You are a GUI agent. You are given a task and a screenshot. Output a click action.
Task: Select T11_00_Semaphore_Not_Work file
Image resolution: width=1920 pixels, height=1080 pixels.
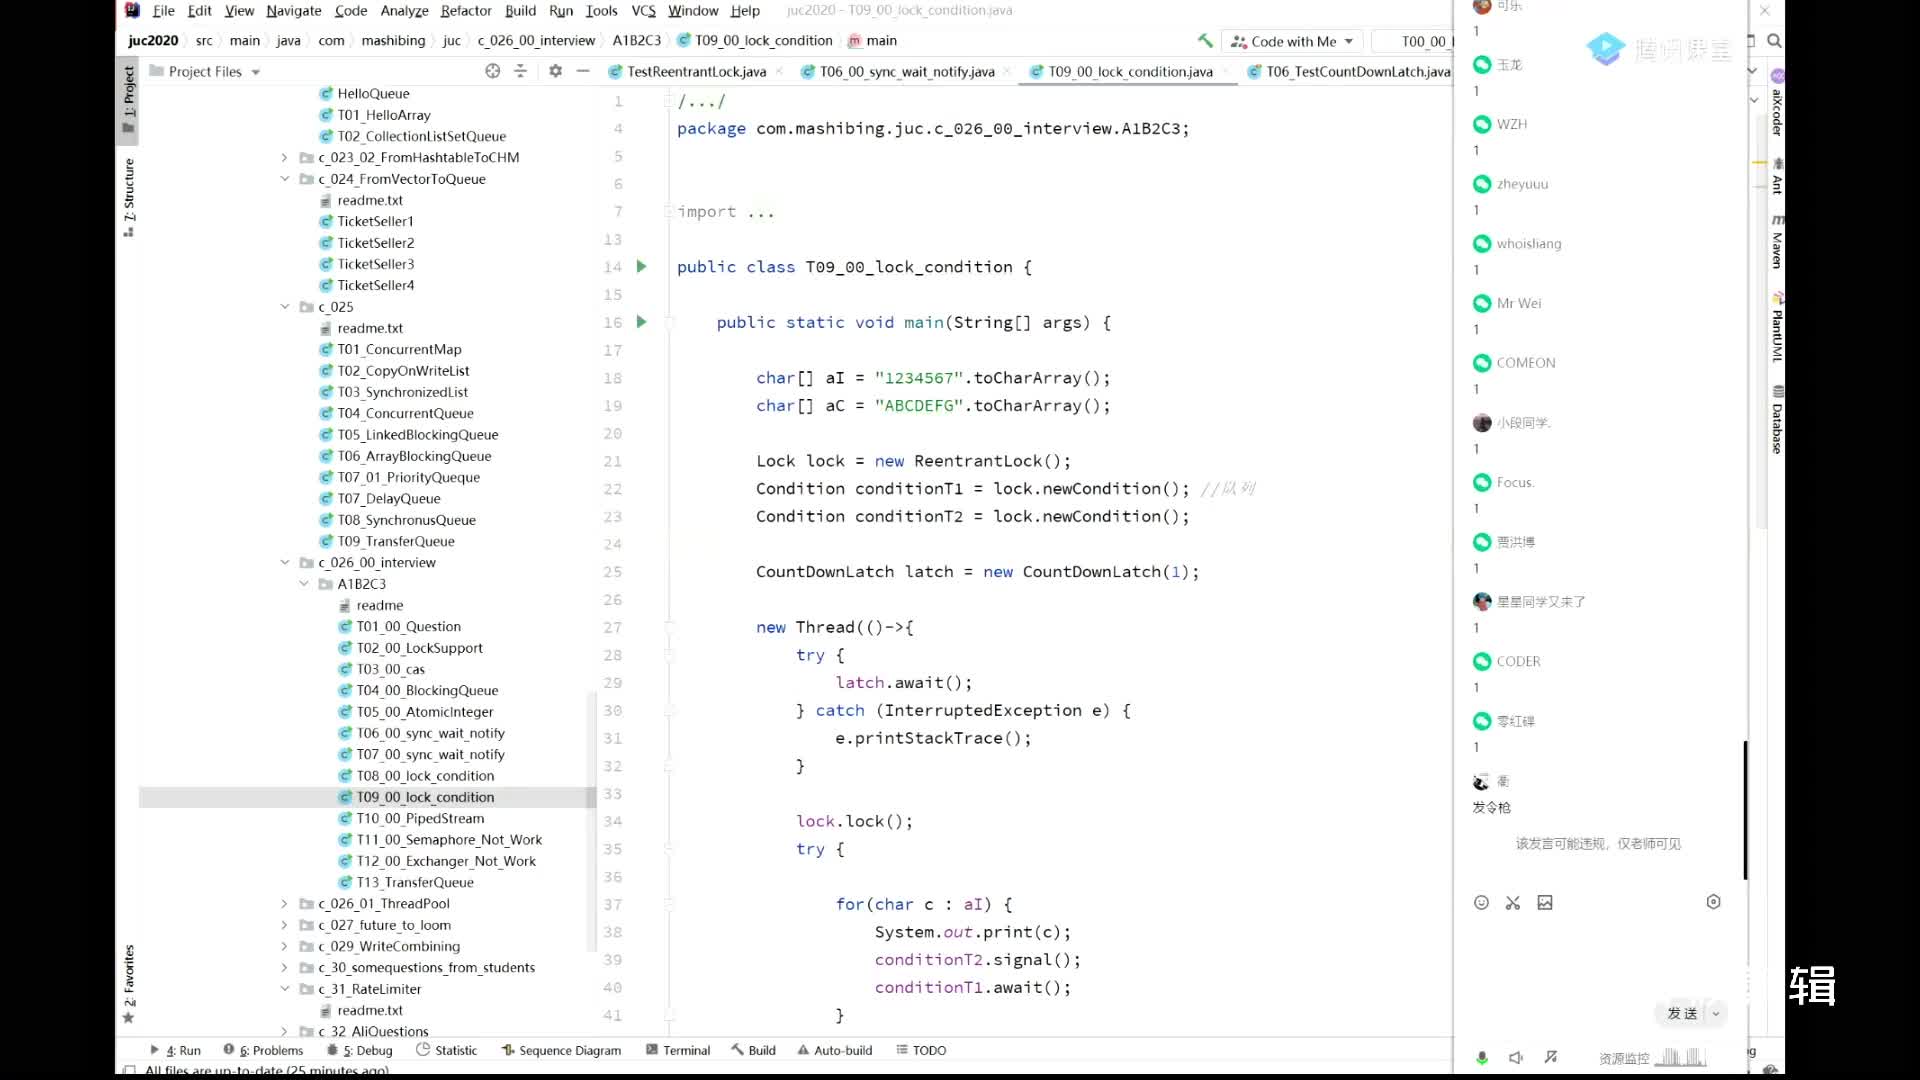(x=448, y=839)
